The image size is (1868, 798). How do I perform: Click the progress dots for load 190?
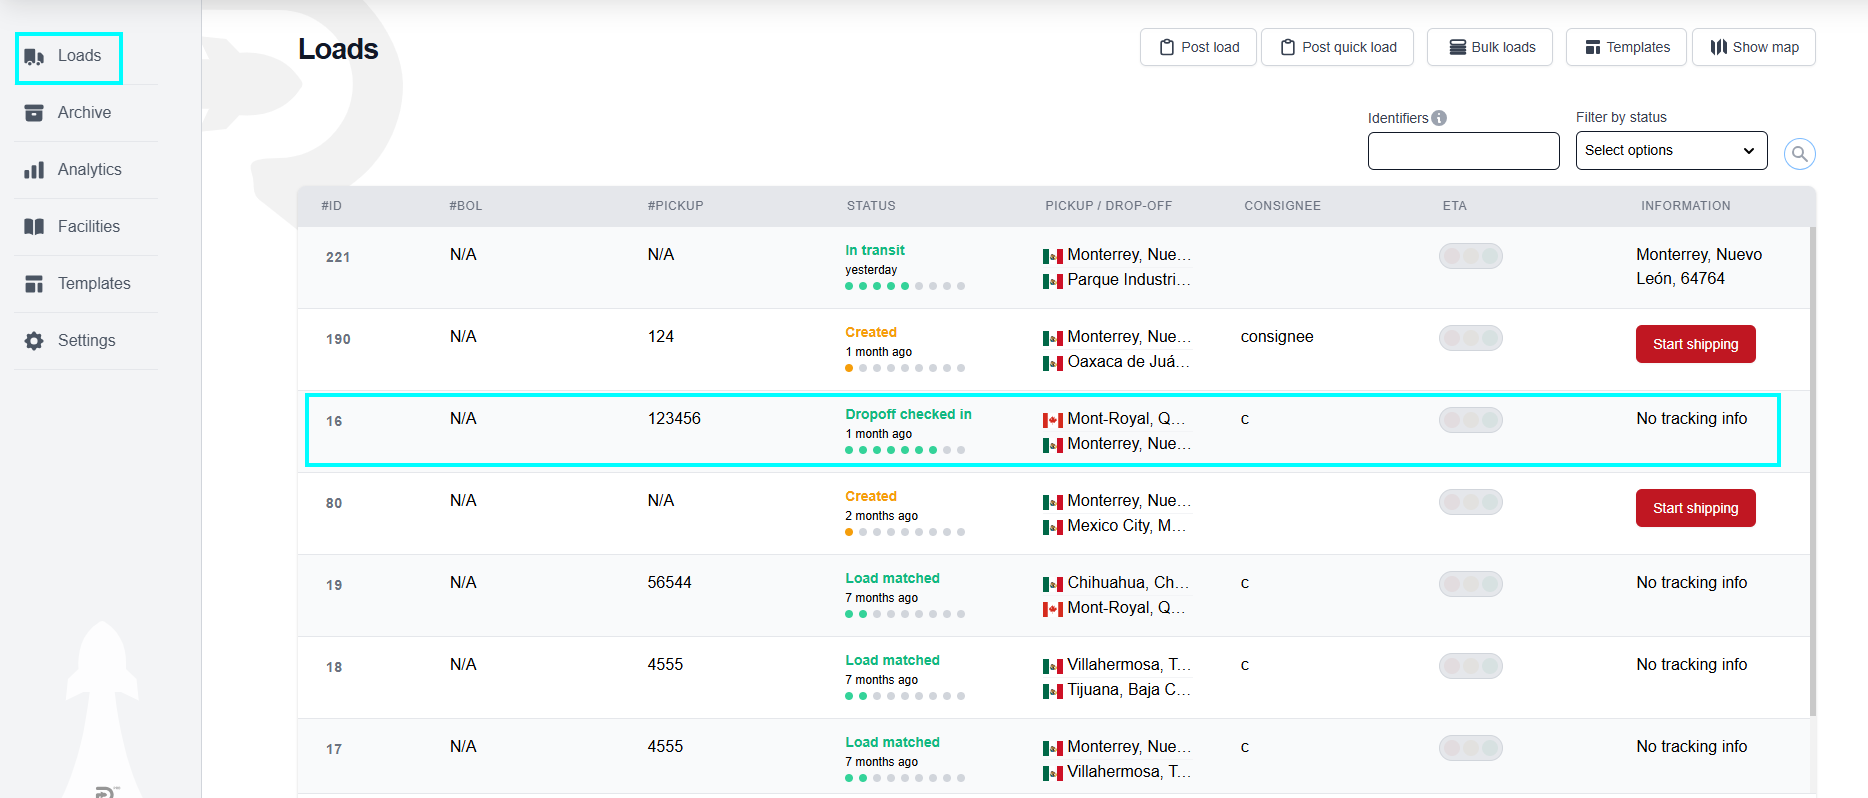[x=905, y=368]
